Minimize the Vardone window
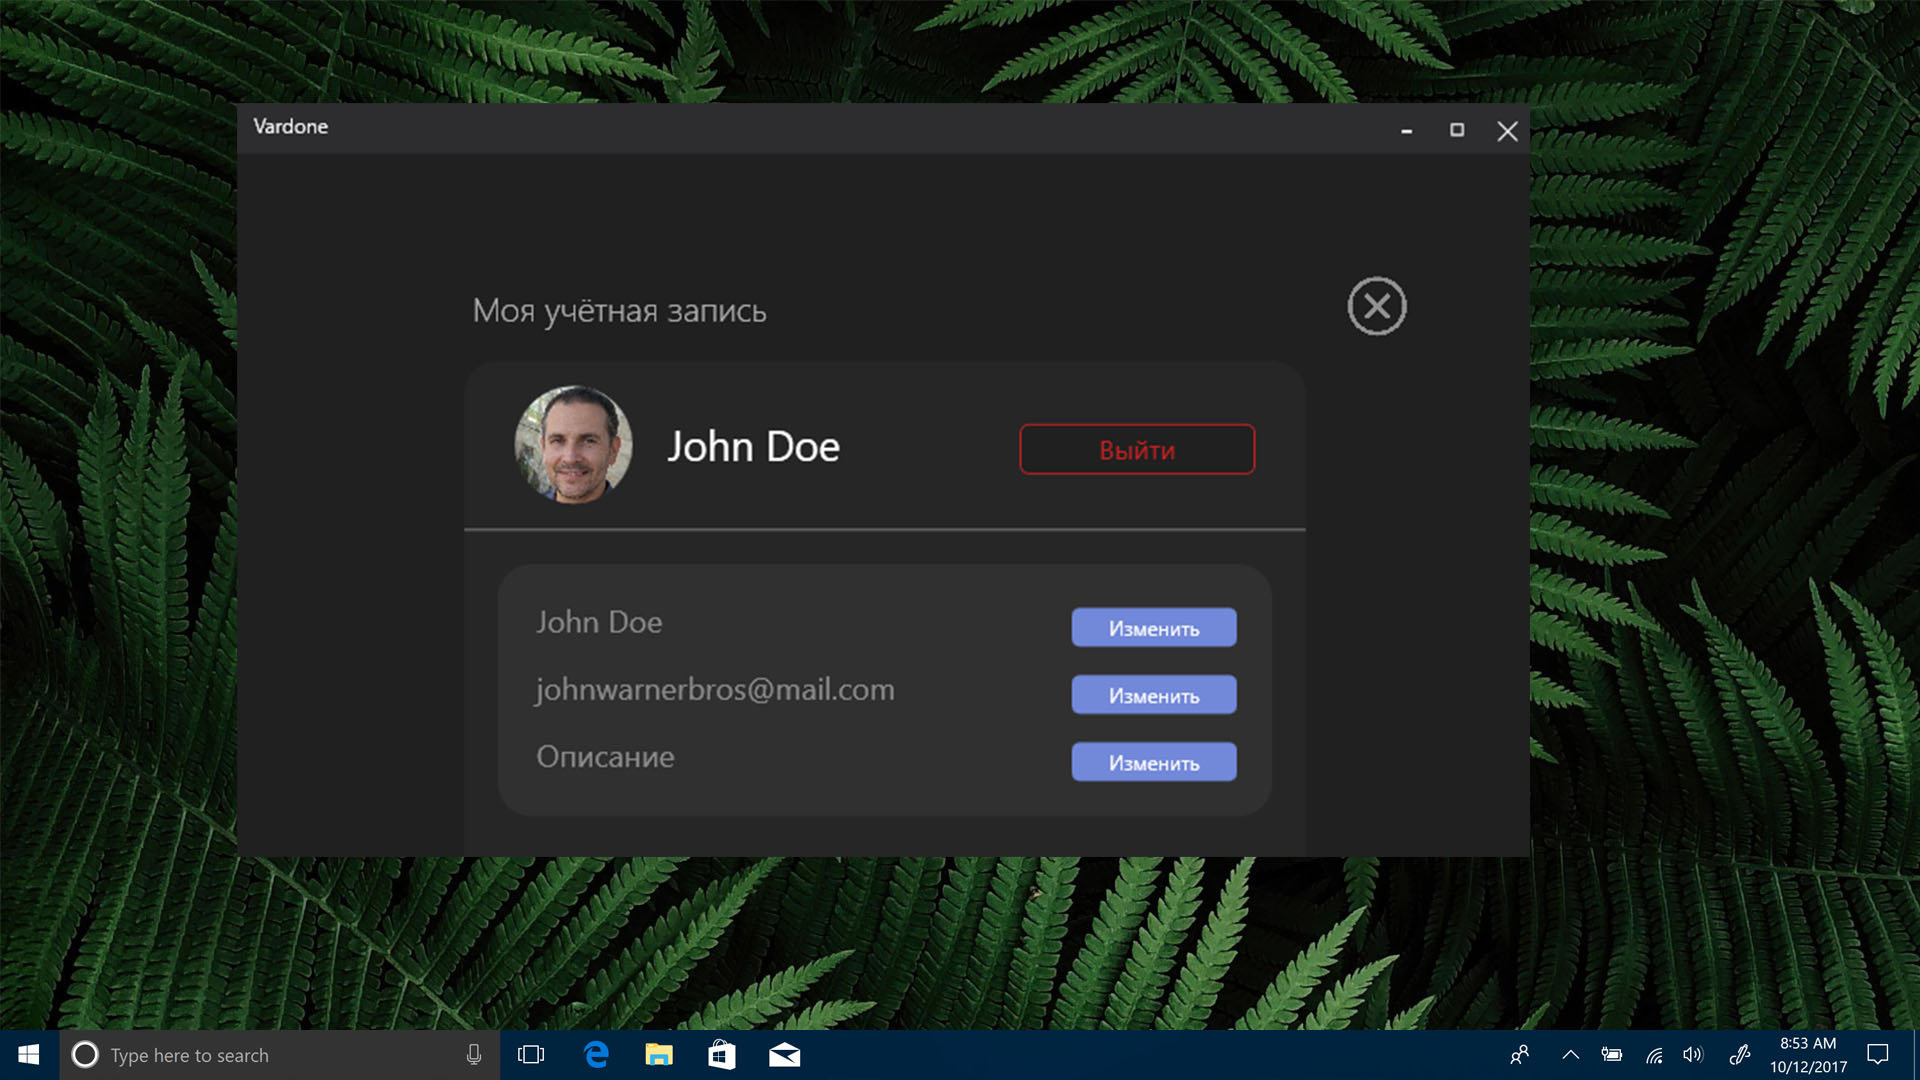This screenshot has height=1080, width=1920. click(1406, 130)
